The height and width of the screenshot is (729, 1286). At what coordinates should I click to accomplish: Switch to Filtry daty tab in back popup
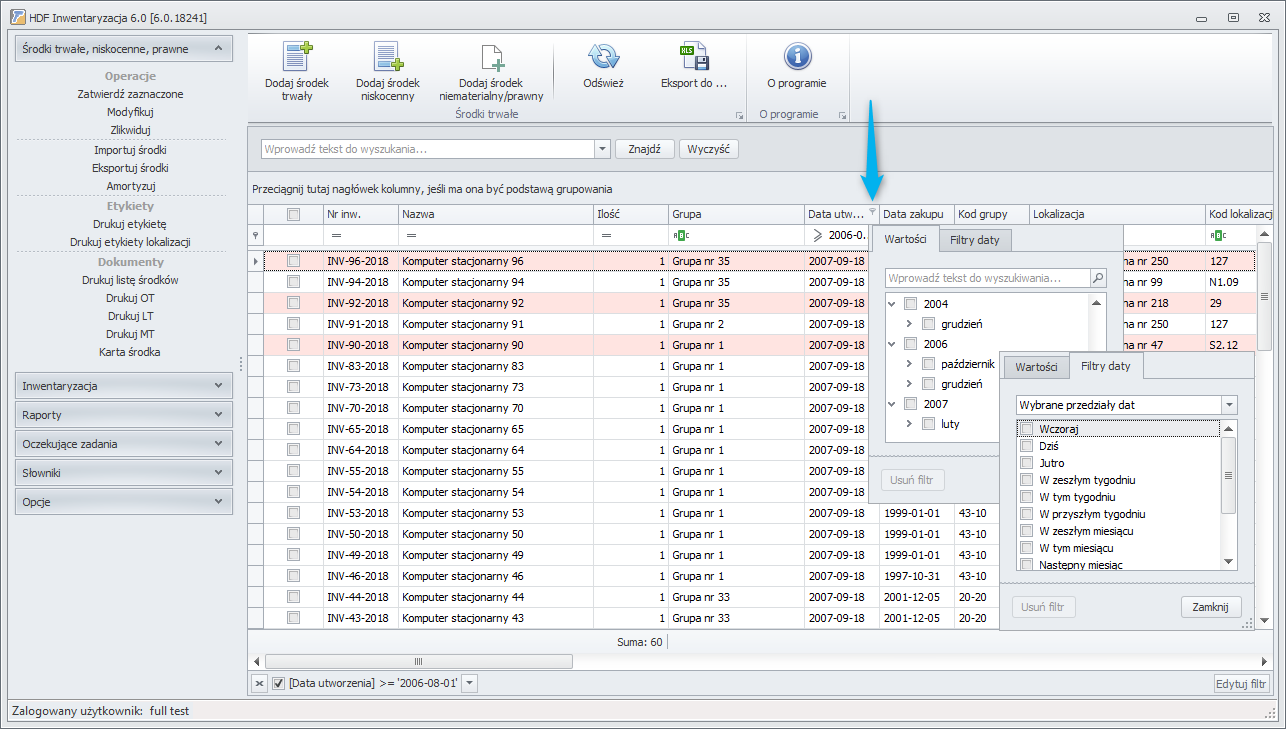click(975, 240)
